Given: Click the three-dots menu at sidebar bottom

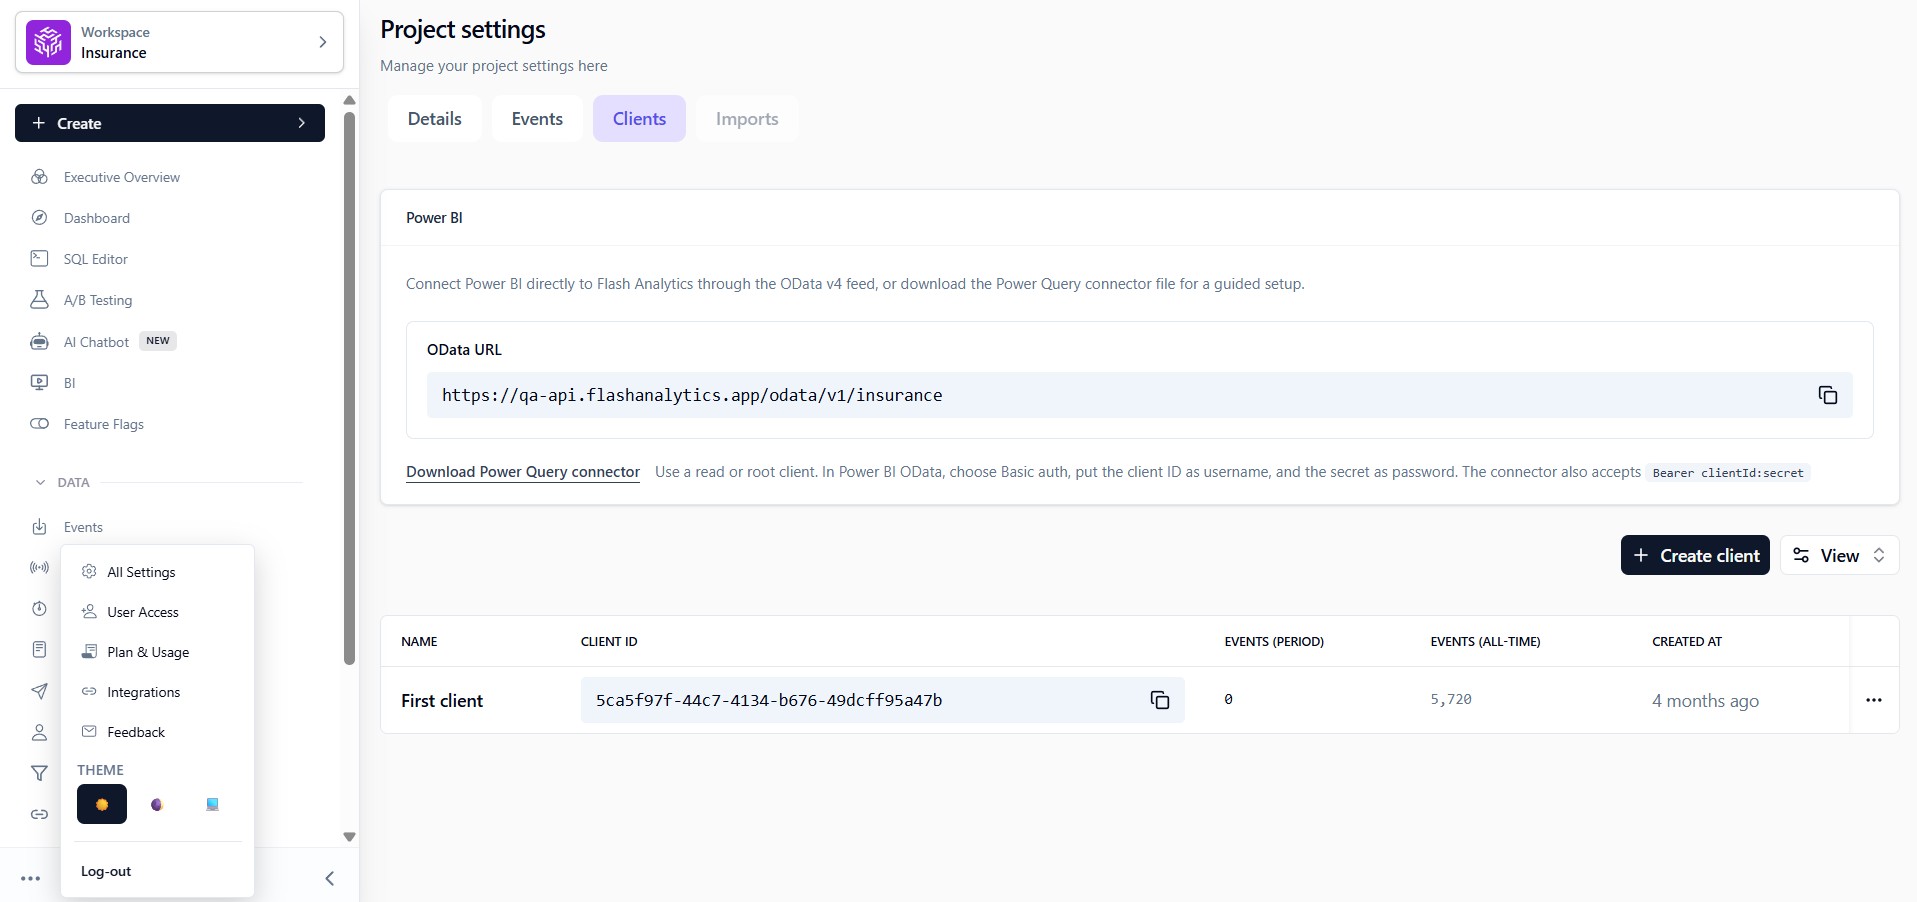Looking at the screenshot, I should pos(31,879).
